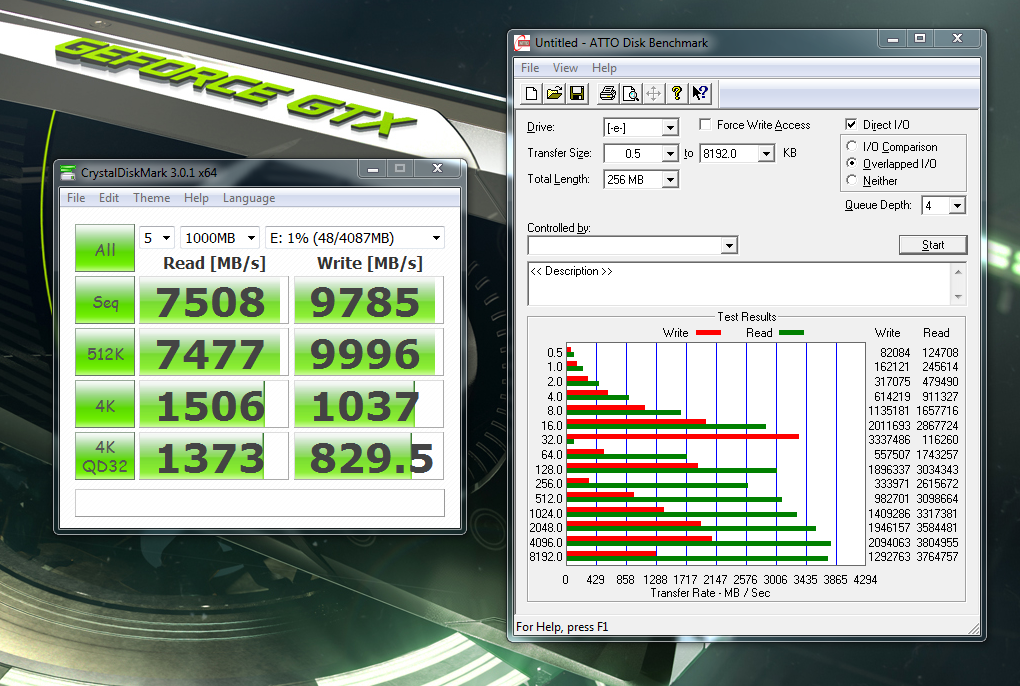Click the status bar text 'For Help, press F1'
Image resolution: width=1020 pixels, height=686 pixels.
point(562,627)
